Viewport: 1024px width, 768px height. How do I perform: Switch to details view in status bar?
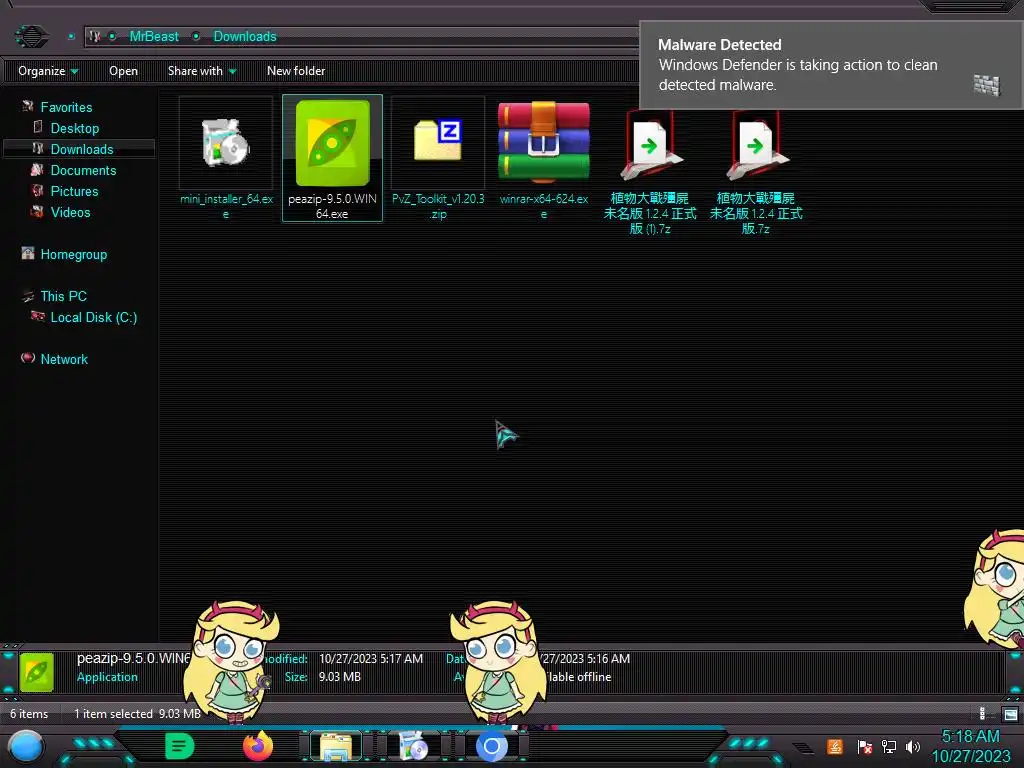(x=982, y=714)
